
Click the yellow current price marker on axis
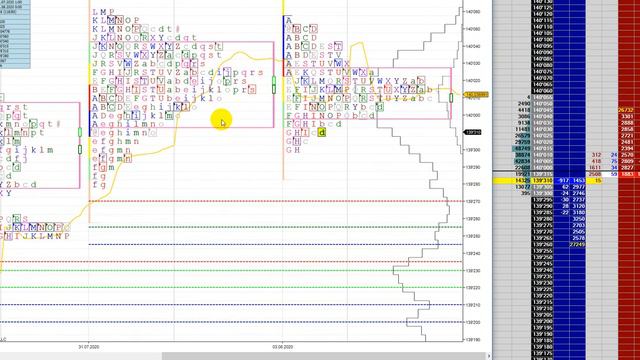pyautogui.click(x=476, y=95)
